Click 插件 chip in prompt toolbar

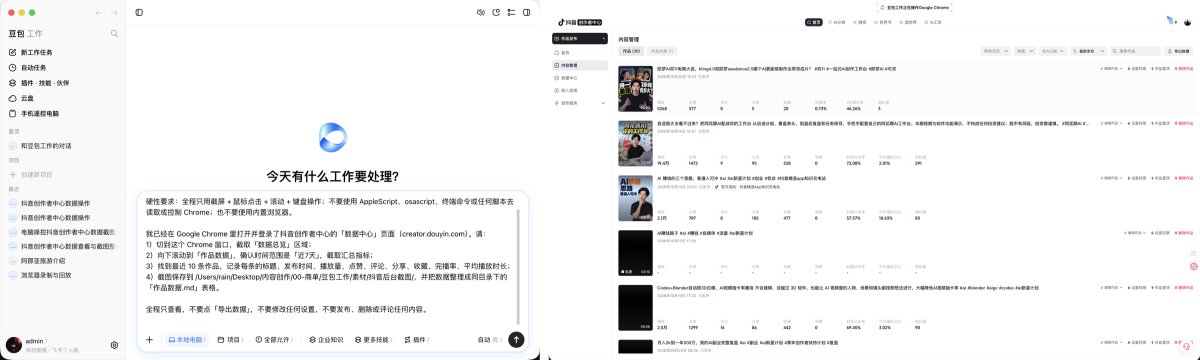tap(416, 339)
